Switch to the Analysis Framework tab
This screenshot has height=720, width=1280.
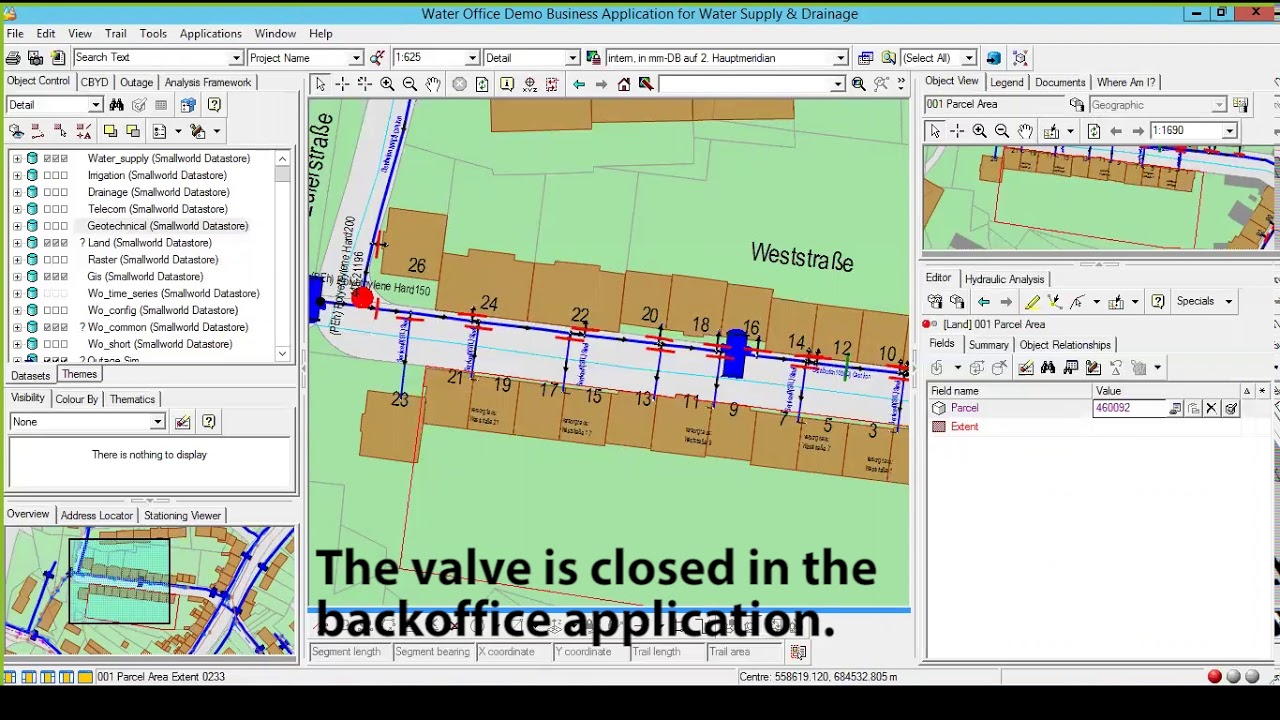(208, 83)
